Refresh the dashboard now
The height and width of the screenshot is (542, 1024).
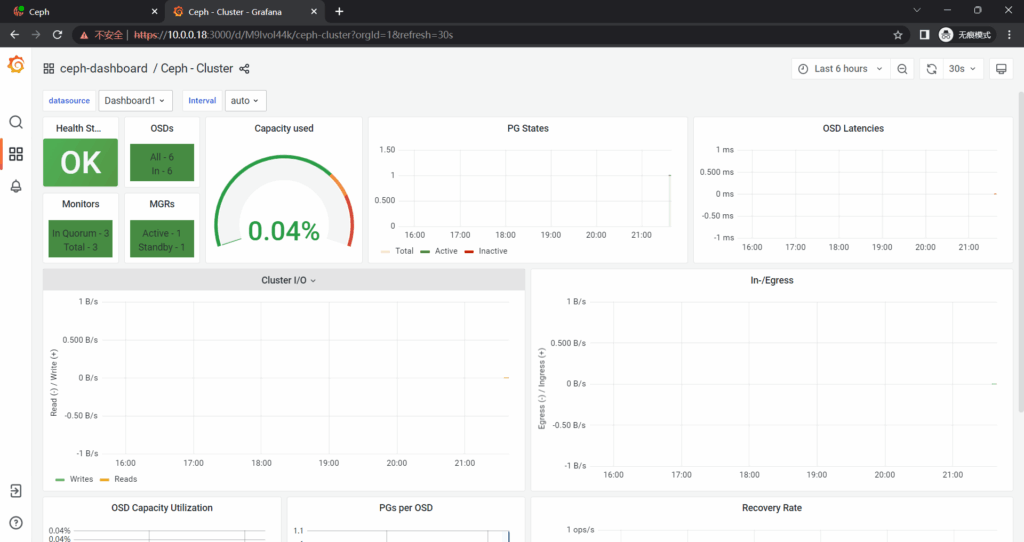point(931,69)
